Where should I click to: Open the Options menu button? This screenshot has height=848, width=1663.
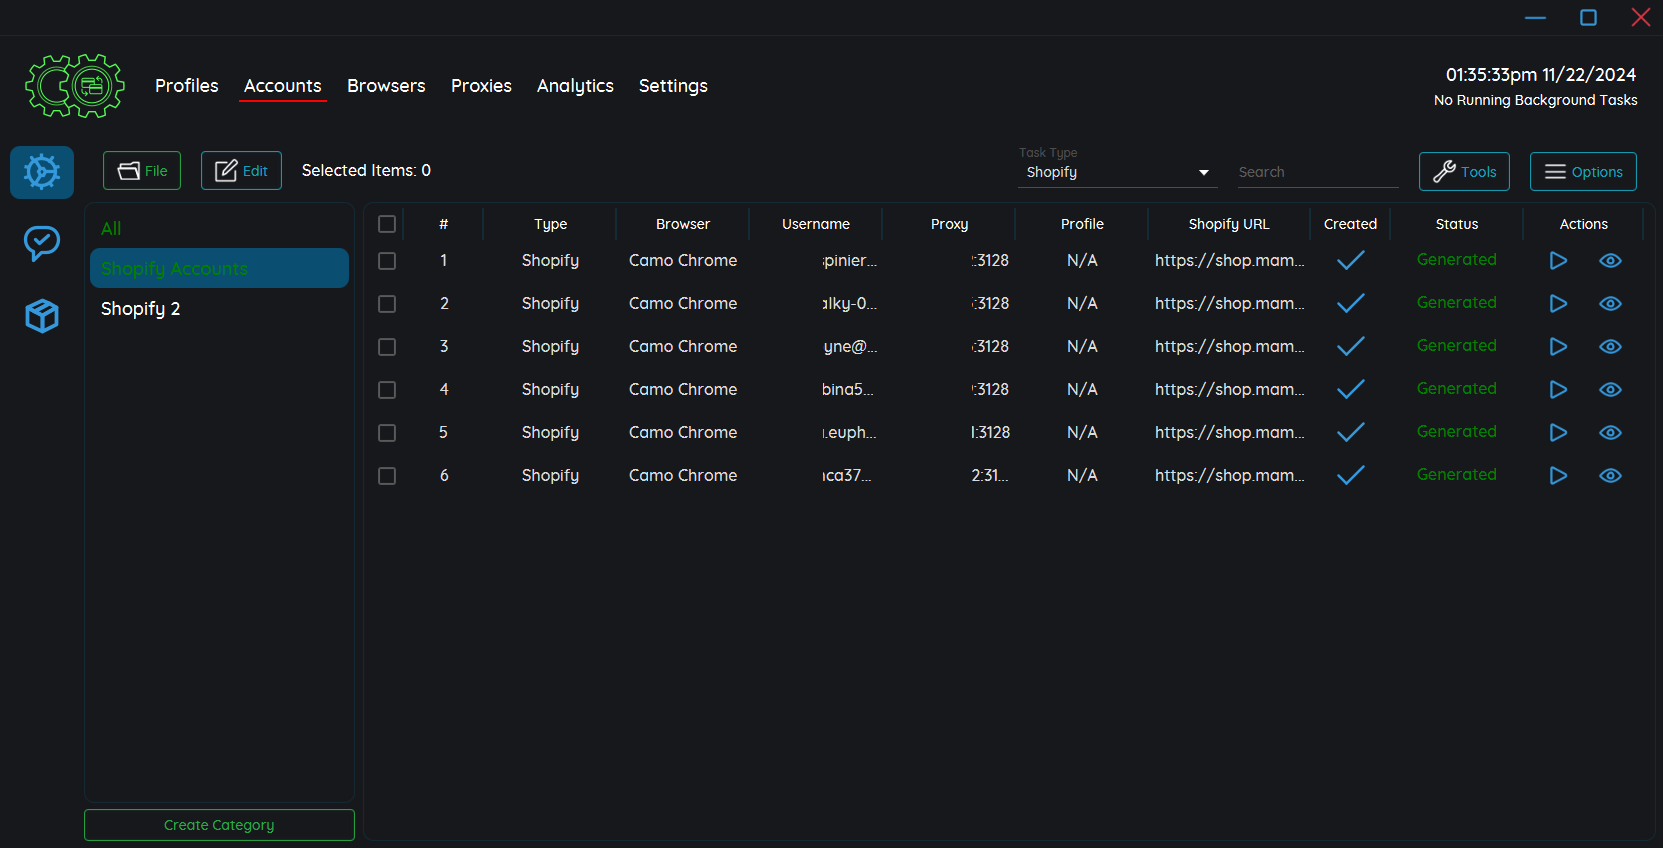click(x=1583, y=172)
